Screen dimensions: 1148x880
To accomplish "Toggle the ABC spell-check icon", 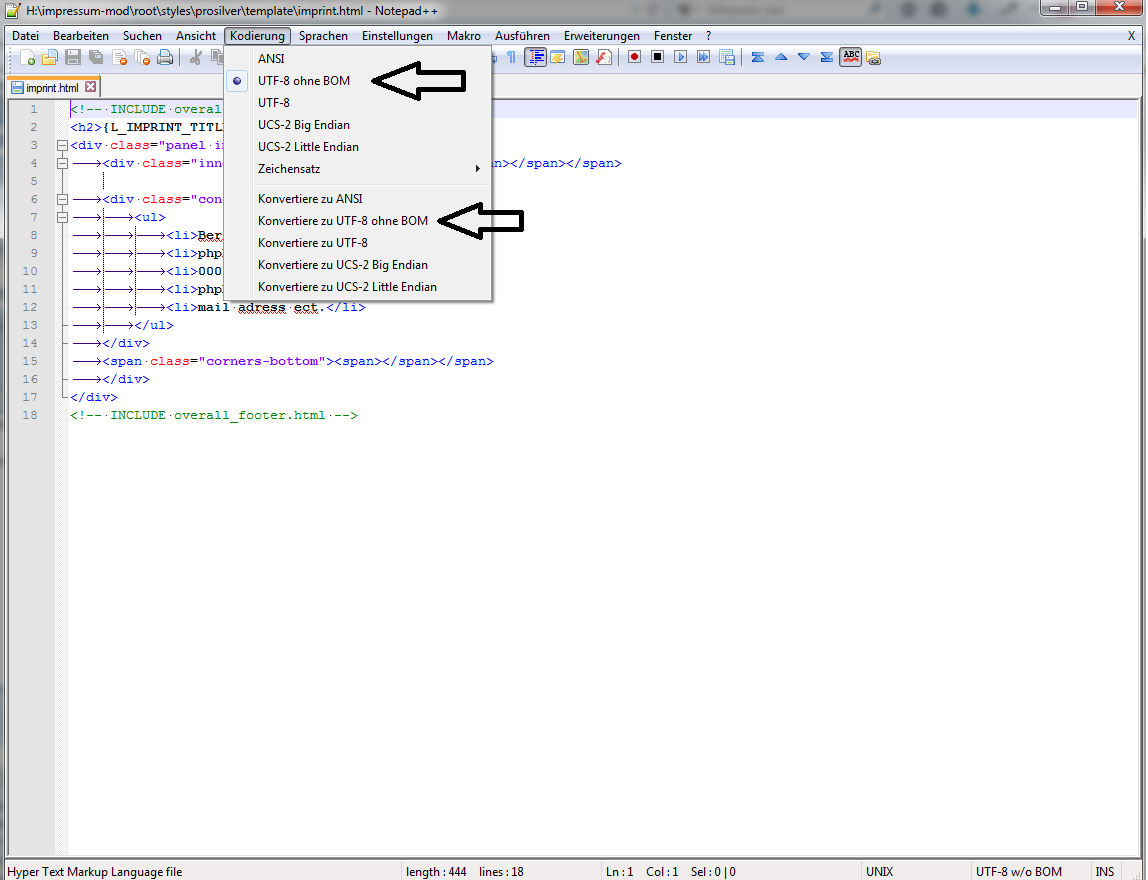I will point(851,57).
